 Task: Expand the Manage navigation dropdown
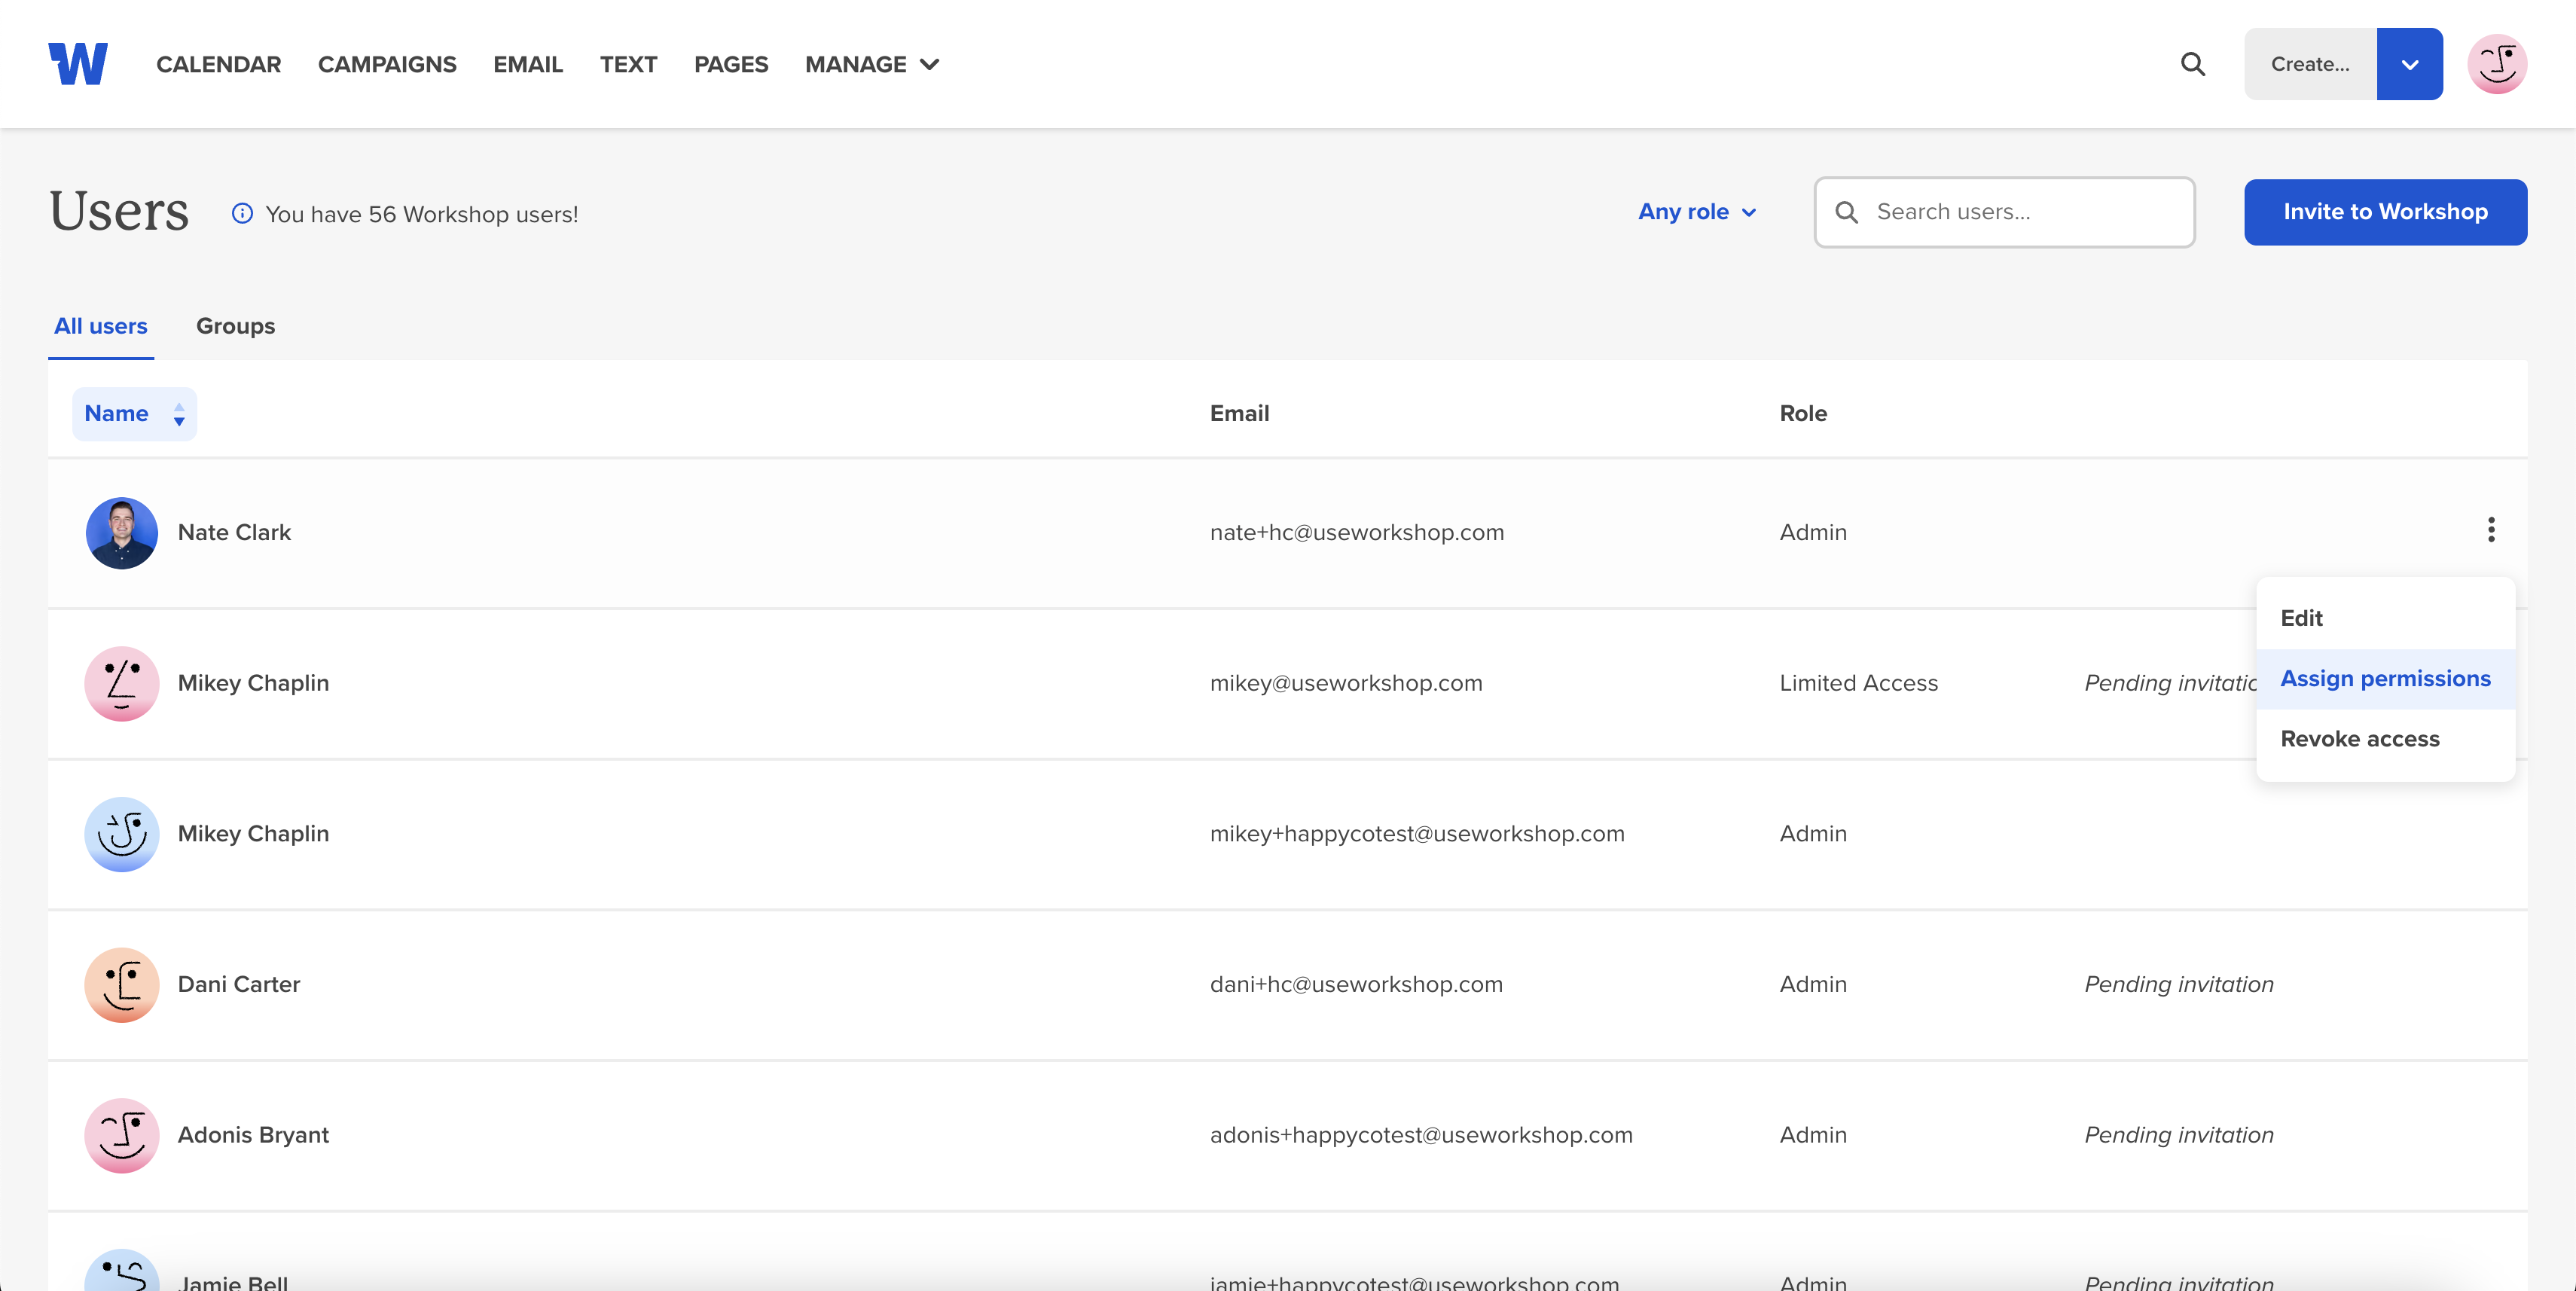click(871, 64)
